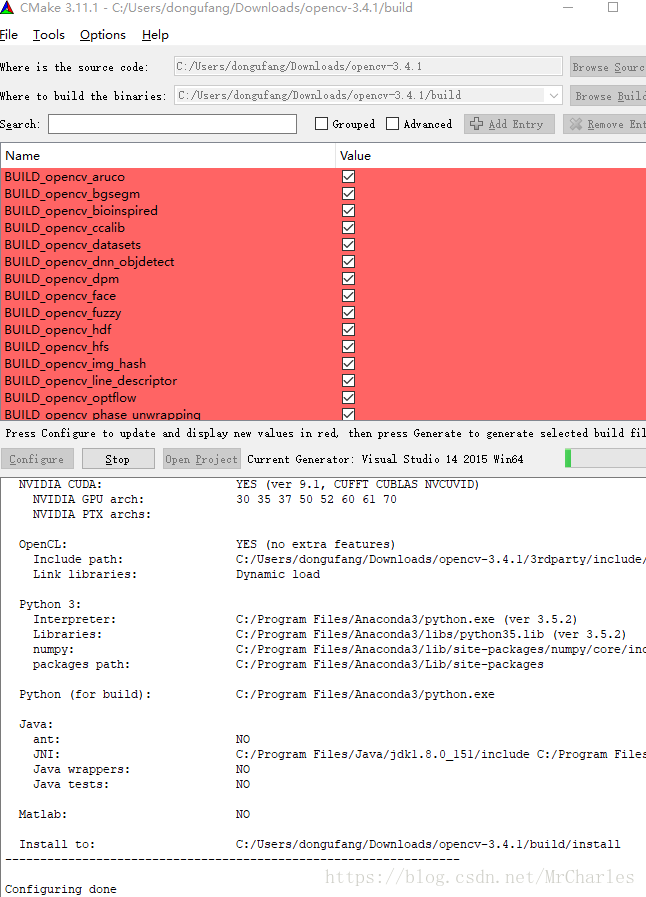Click the Open Project button
This screenshot has width=646, height=897.
coord(201,459)
